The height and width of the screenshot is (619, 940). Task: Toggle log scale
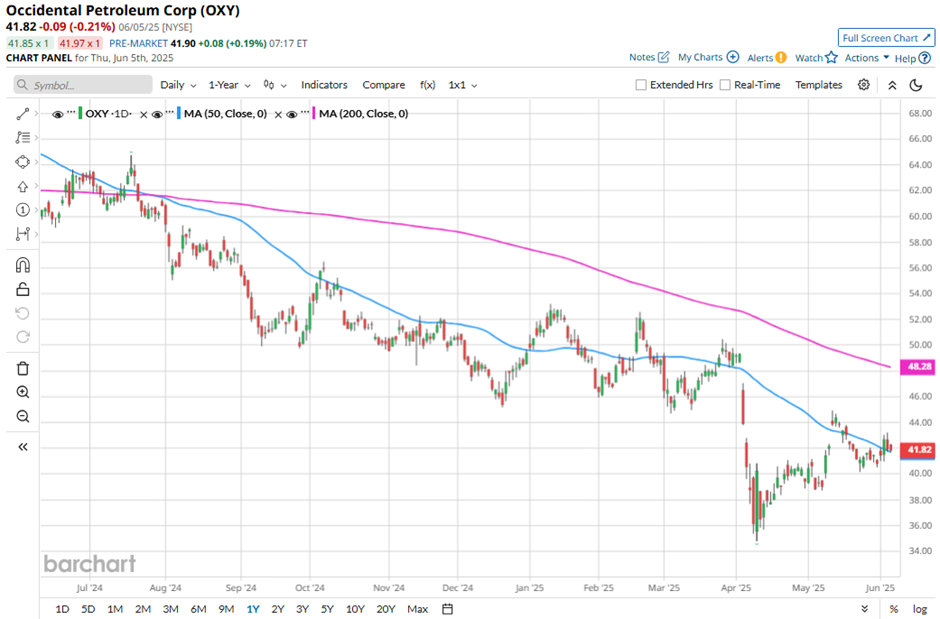tap(920, 609)
